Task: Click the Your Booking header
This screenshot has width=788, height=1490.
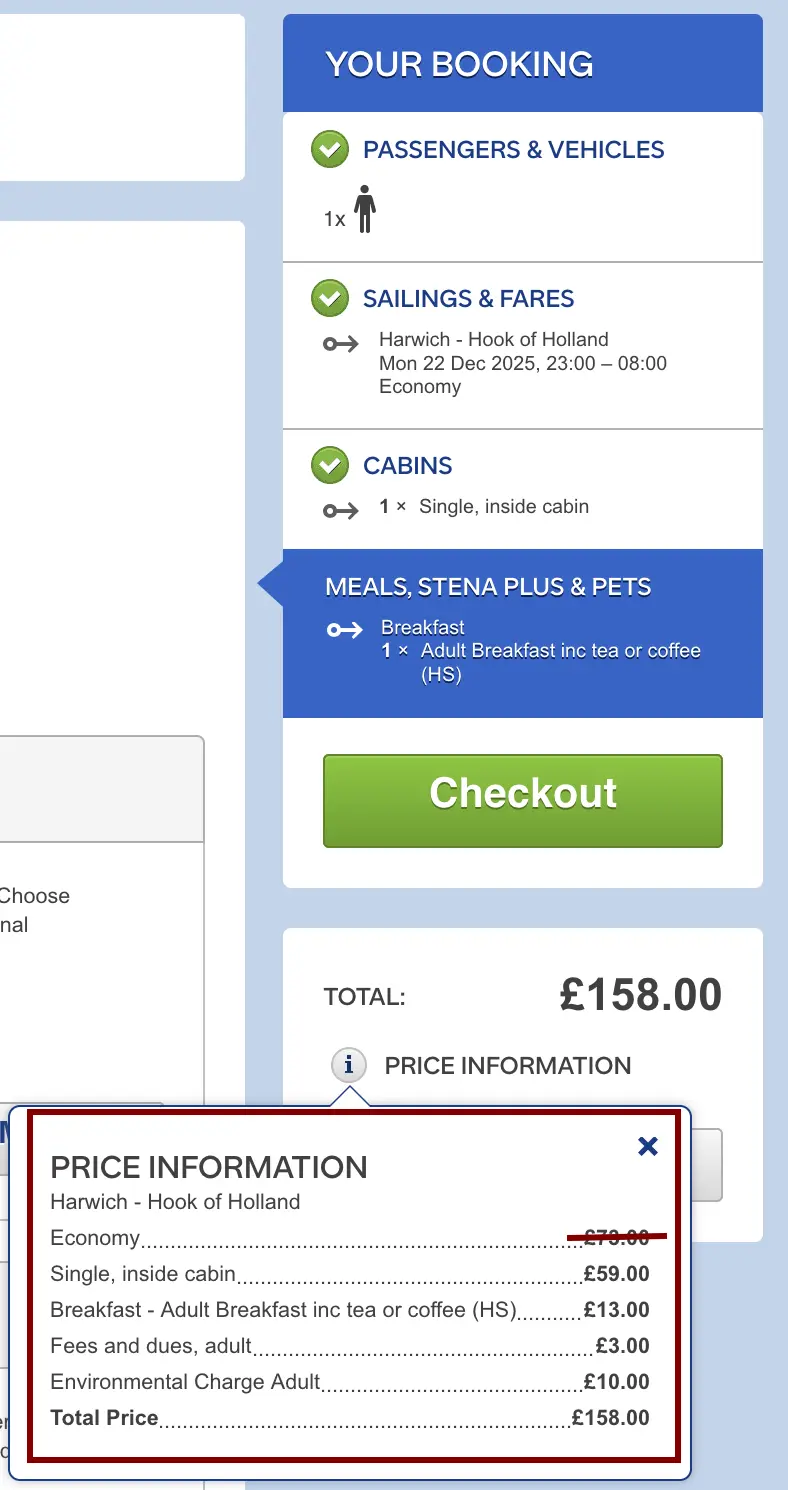Action: (459, 64)
